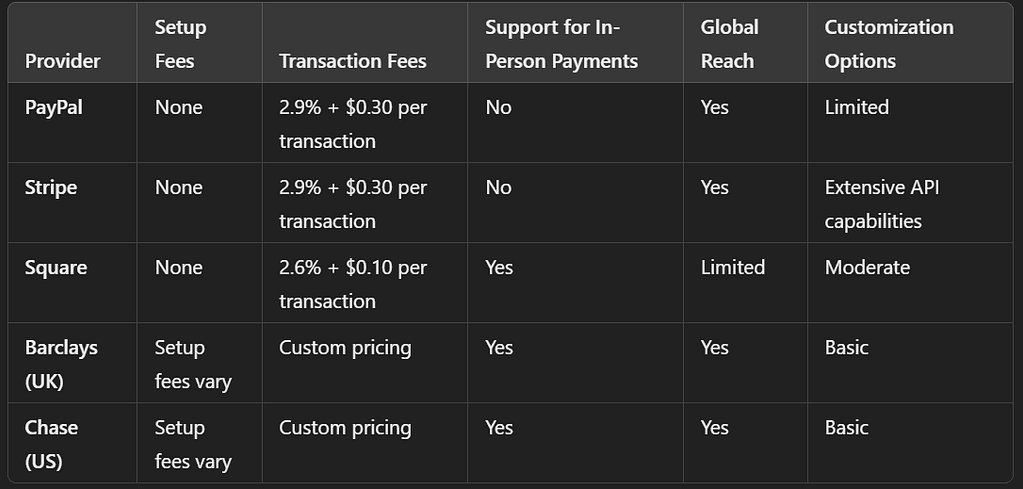The image size is (1023, 489).
Task: Click Chase's Setup fees vary cell
Action: click(193, 444)
